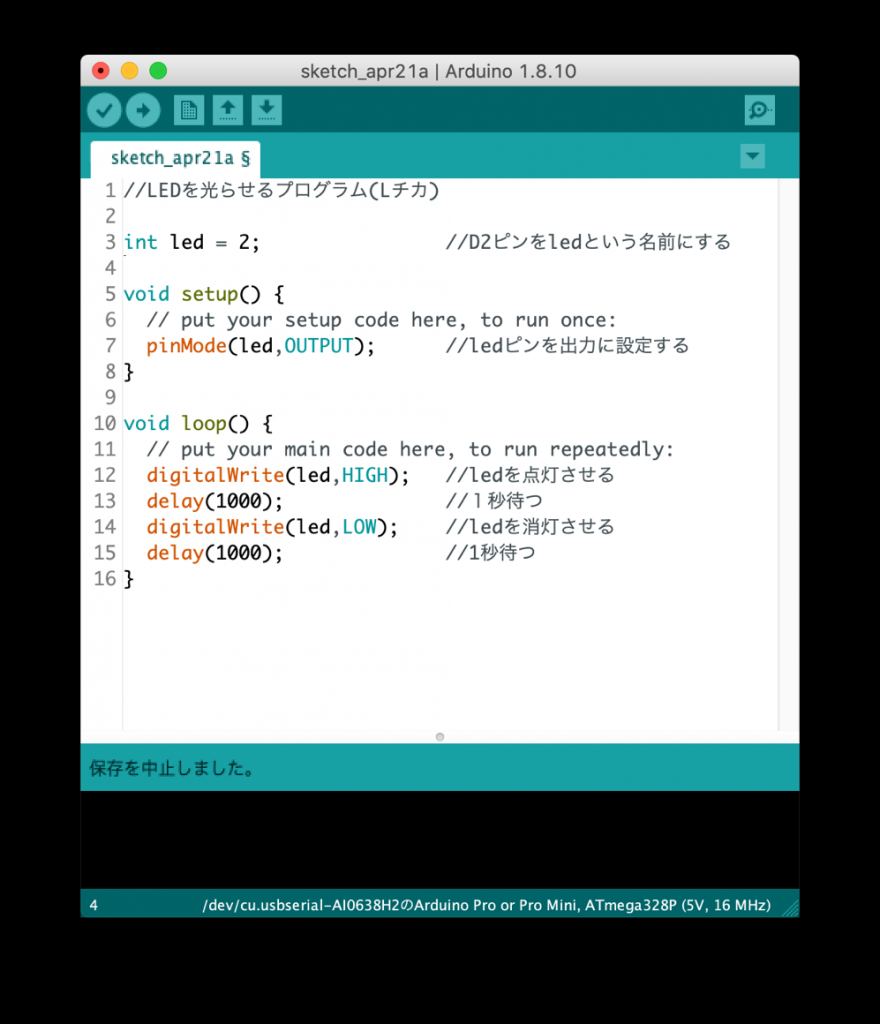880x1024 pixels.
Task: Click 'delay' on line 13
Action: point(175,501)
